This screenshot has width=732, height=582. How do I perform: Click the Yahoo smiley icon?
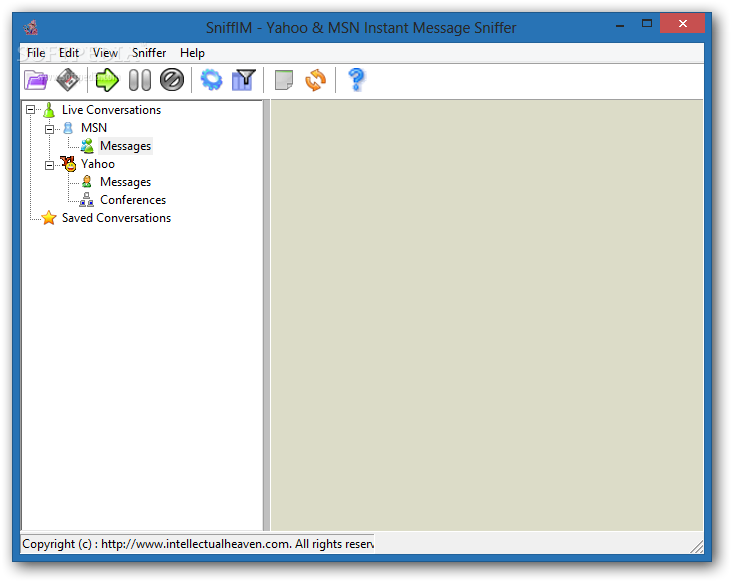(68, 164)
